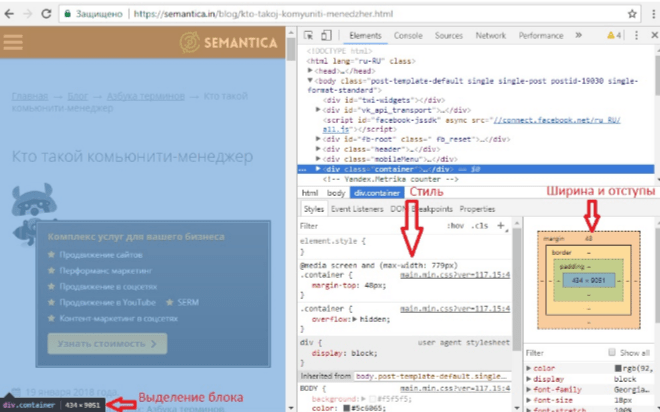Click Узнать стоимость button

click(x=107, y=344)
